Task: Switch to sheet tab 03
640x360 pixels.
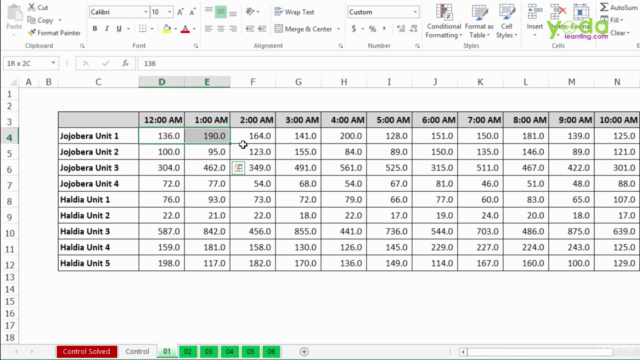Action: pyautogui.click(x=209, y=351)
